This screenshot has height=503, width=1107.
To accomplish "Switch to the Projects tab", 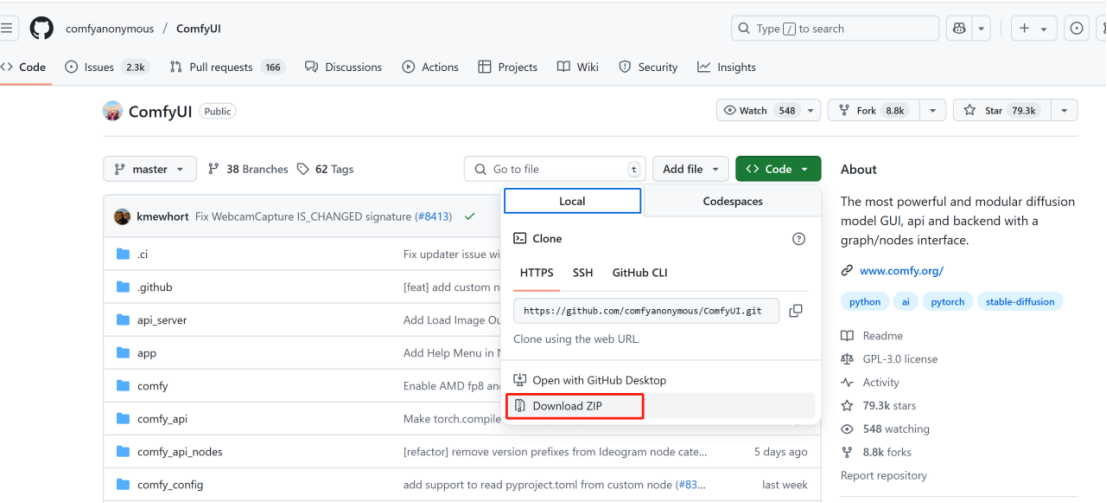I will (x=508, y=67).
